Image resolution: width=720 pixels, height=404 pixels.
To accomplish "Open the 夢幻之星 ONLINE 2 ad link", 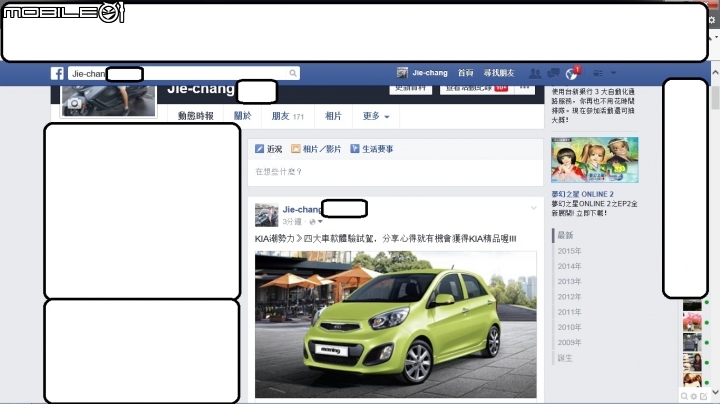I will [x=582, y=194].
